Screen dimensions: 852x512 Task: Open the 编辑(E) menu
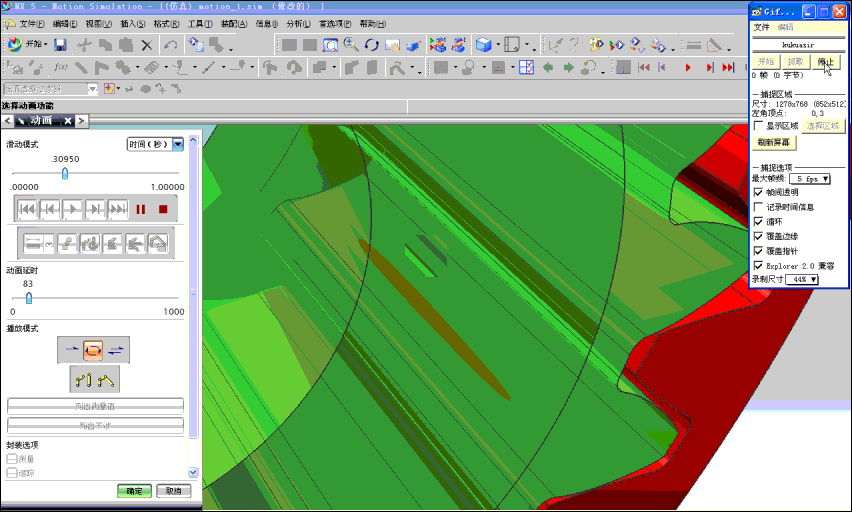point(65,24)
